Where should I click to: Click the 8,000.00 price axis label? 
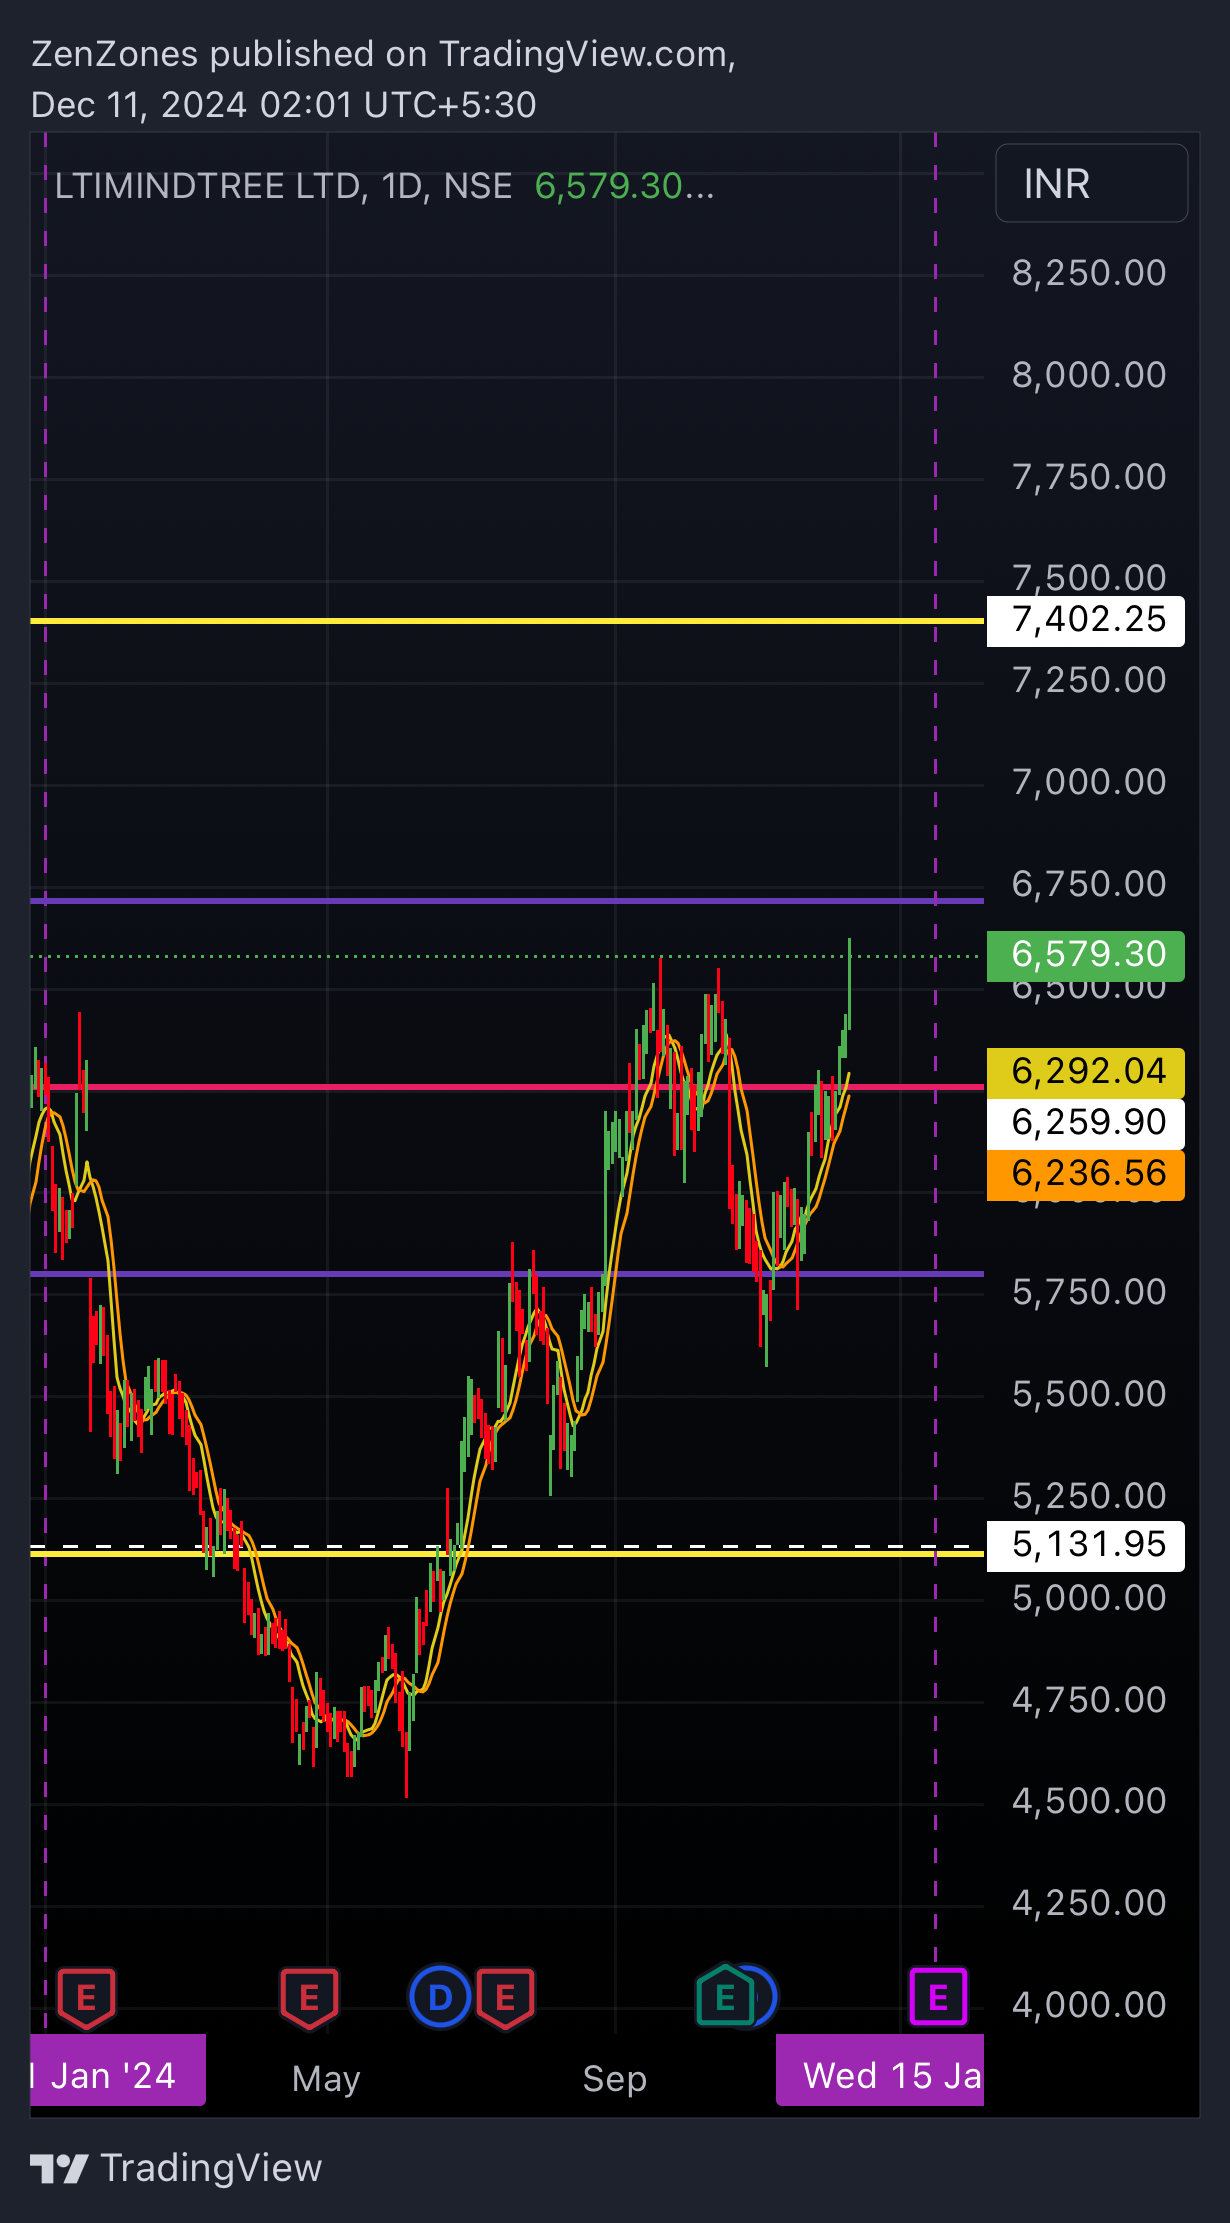[x=1089, y=375]
